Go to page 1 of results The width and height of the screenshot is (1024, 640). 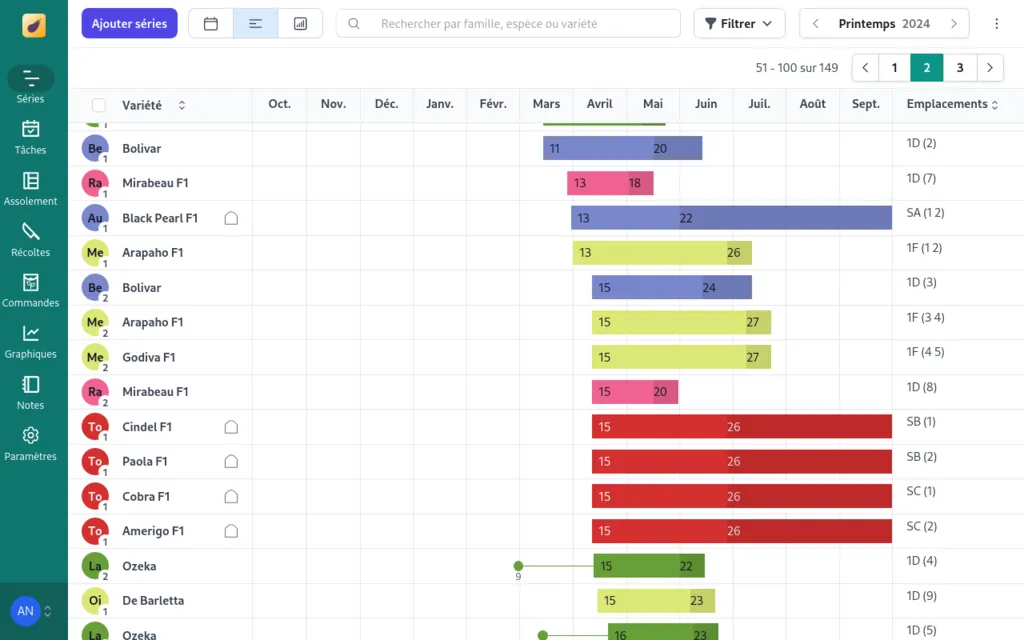[894, 68]
